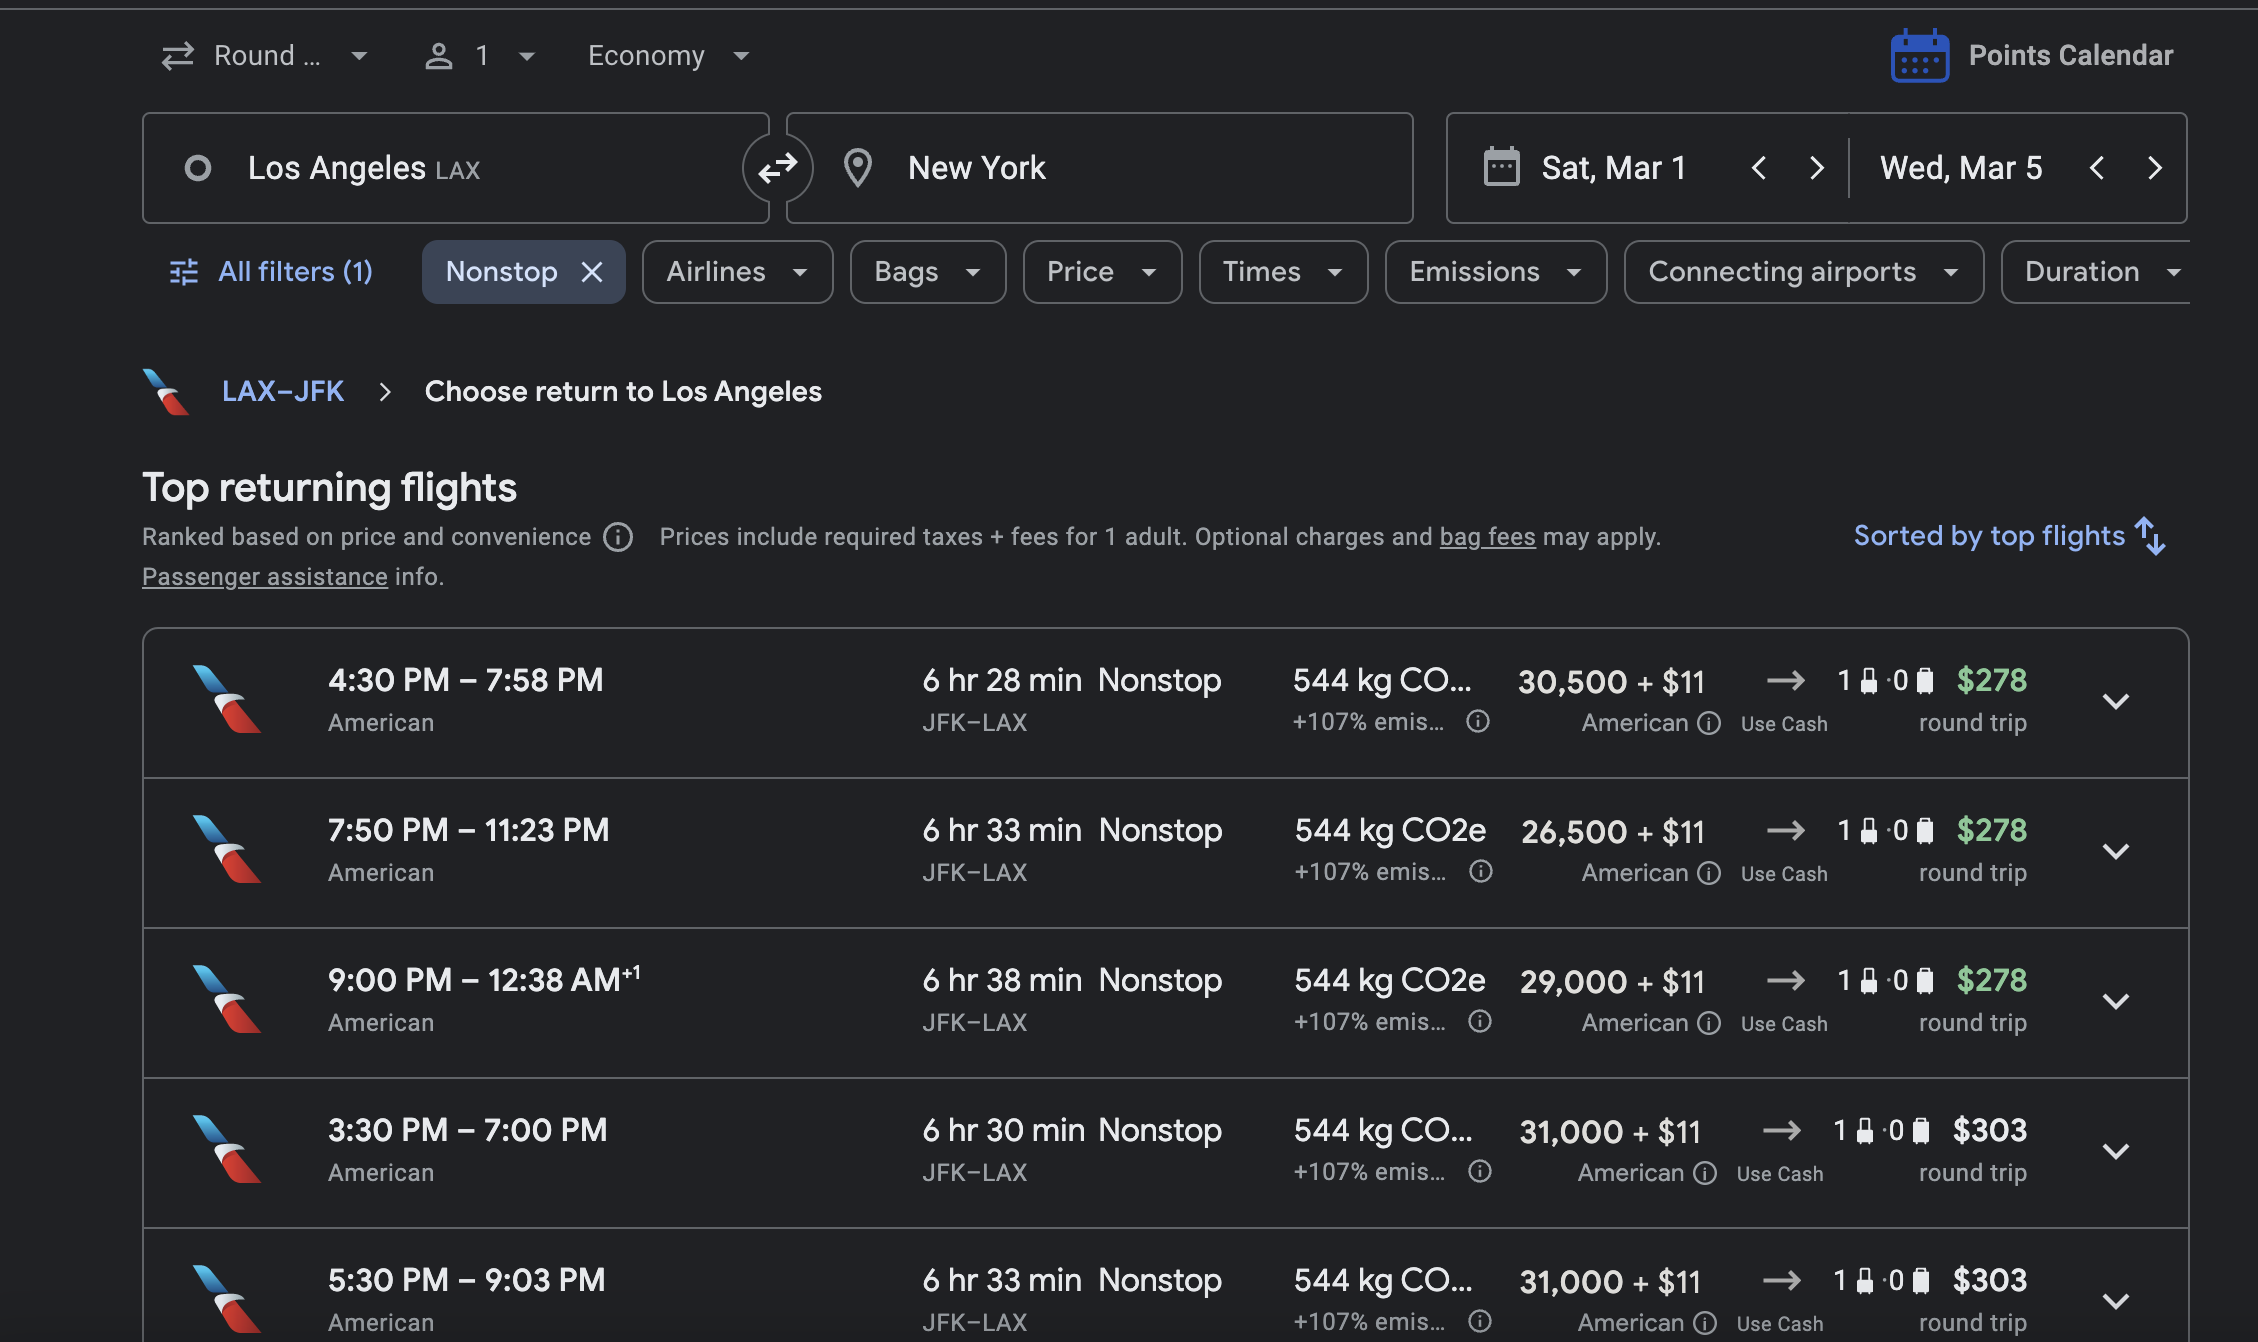Viewport: 2258px width, 1342px height.
Task: Click American logo on 4:30 PM flight
Action: coord(227,699)
